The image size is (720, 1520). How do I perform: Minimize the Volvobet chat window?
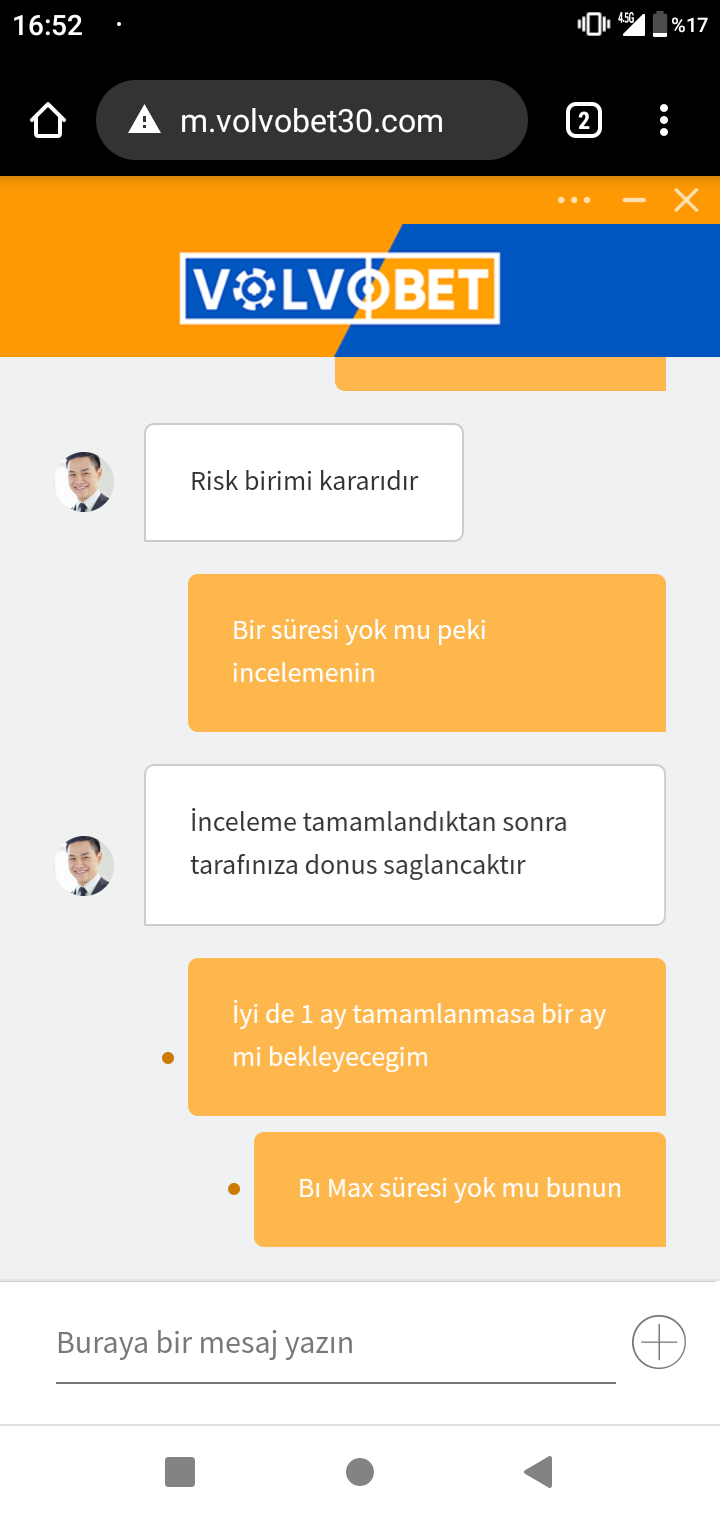tap(634, 200)
